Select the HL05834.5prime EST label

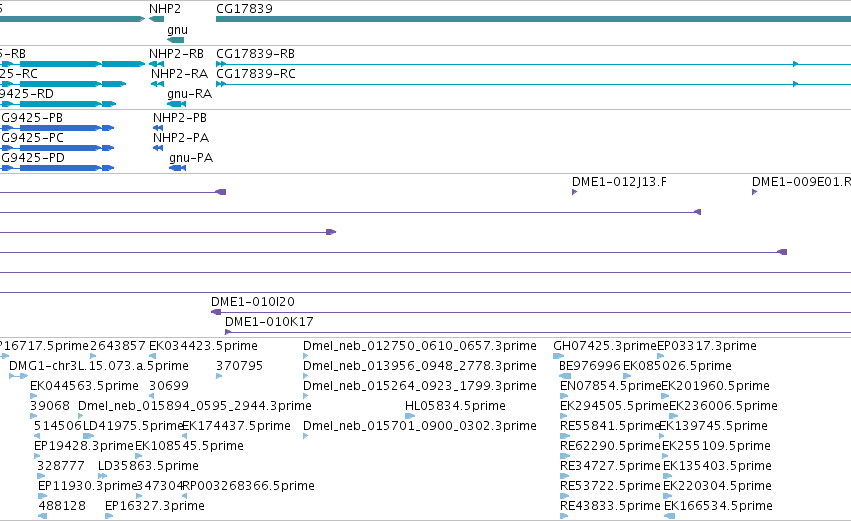coord(455,406)
